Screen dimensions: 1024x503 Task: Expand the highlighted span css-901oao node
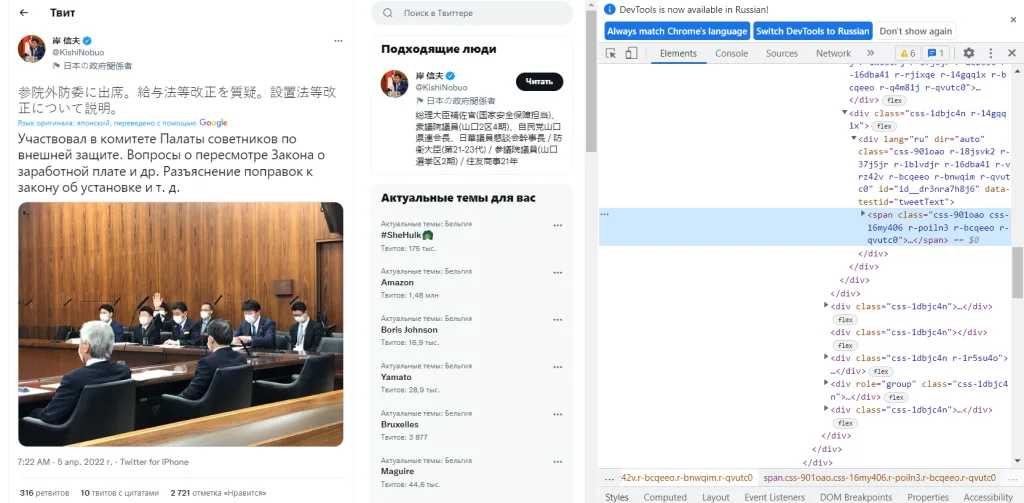pyautogui.click(x=863, y=214)
